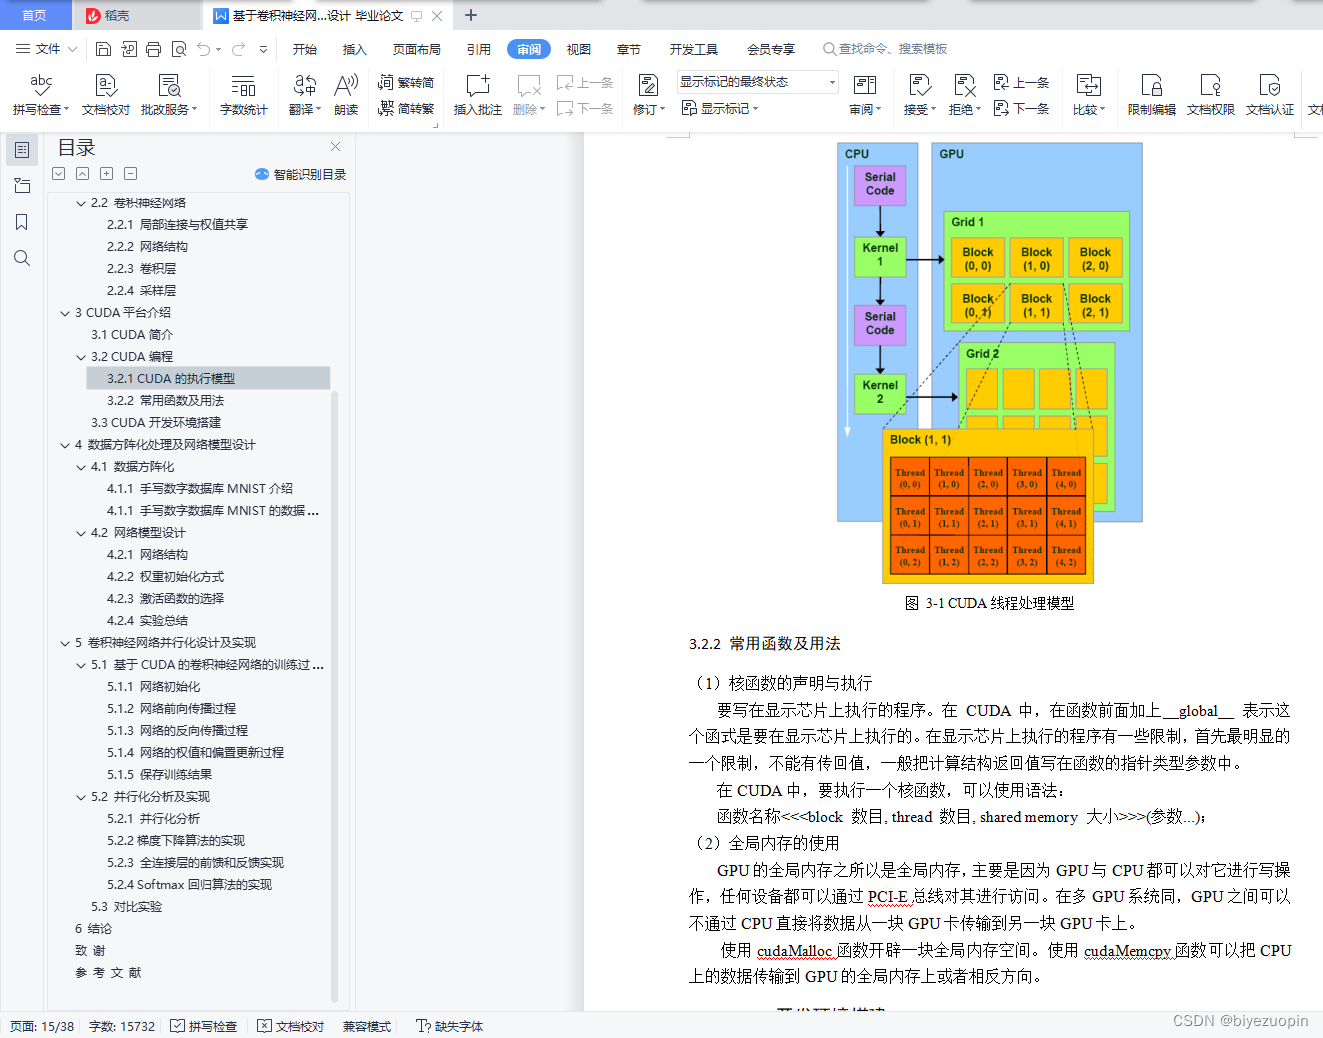Collapse the 3 CUDA 平台介绍 section
Image resolution: width=1323 pixels, height=1038 pixels.
coord(65,313)
